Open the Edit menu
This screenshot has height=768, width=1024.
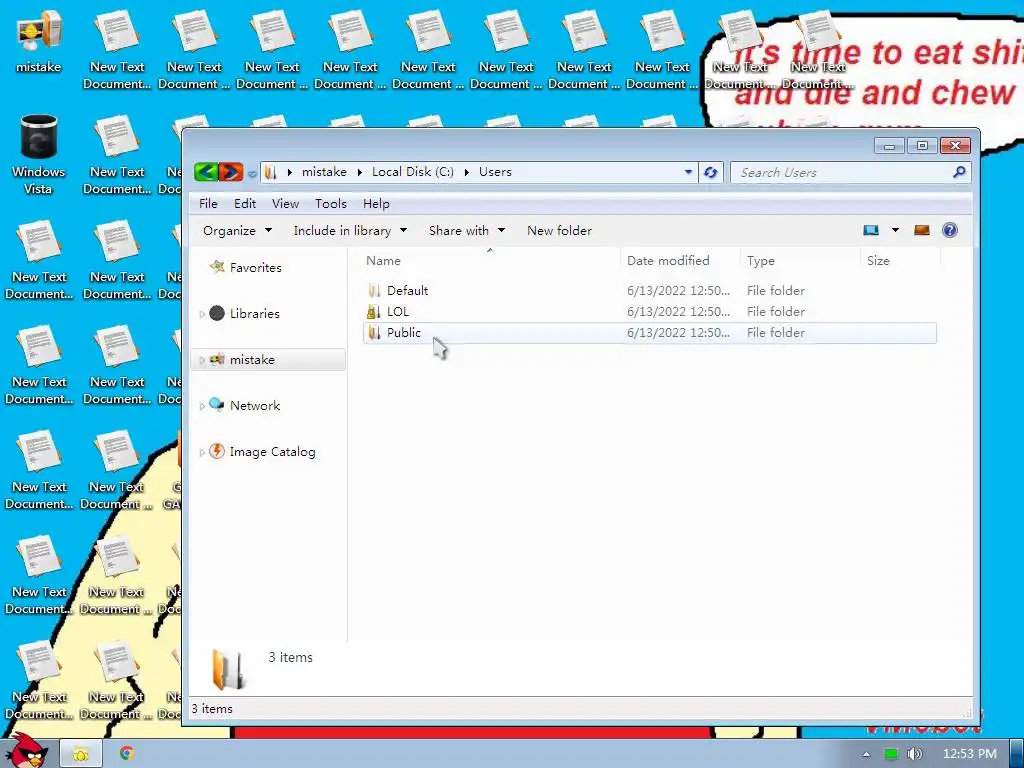pyautogui.click(x=245, y=204)
